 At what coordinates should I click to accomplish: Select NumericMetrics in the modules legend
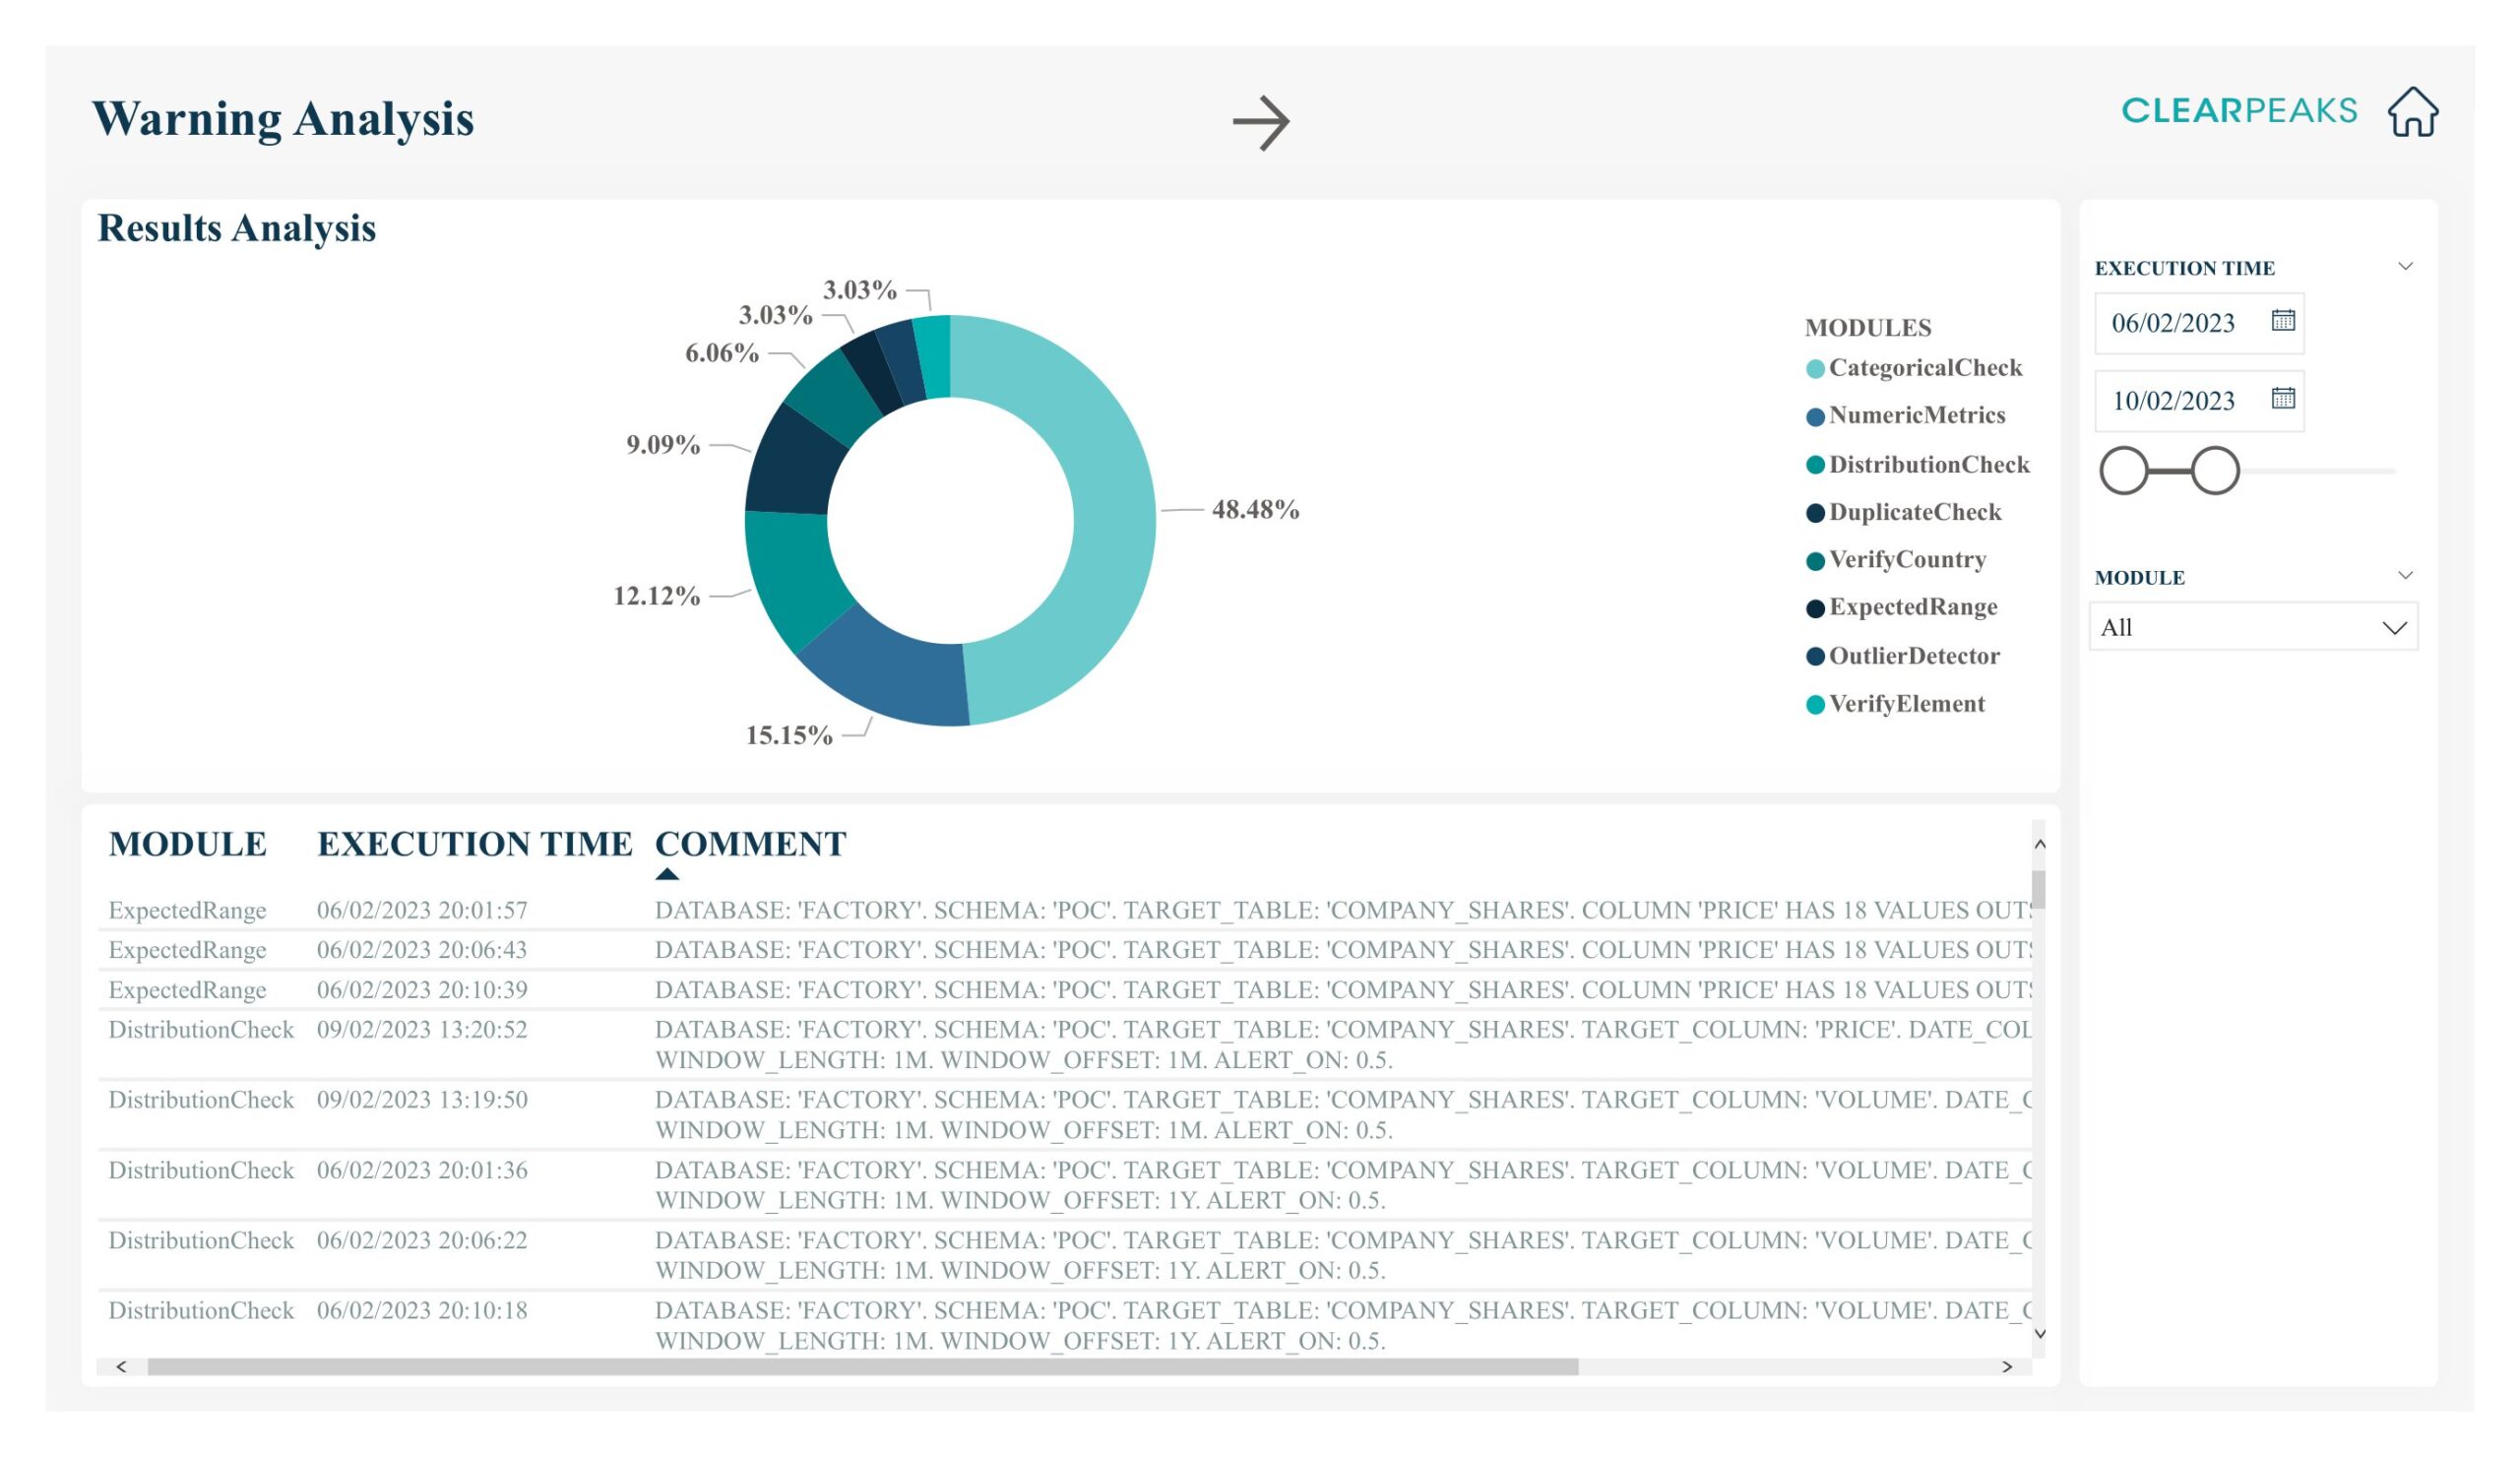click(x=1906, y=416)
